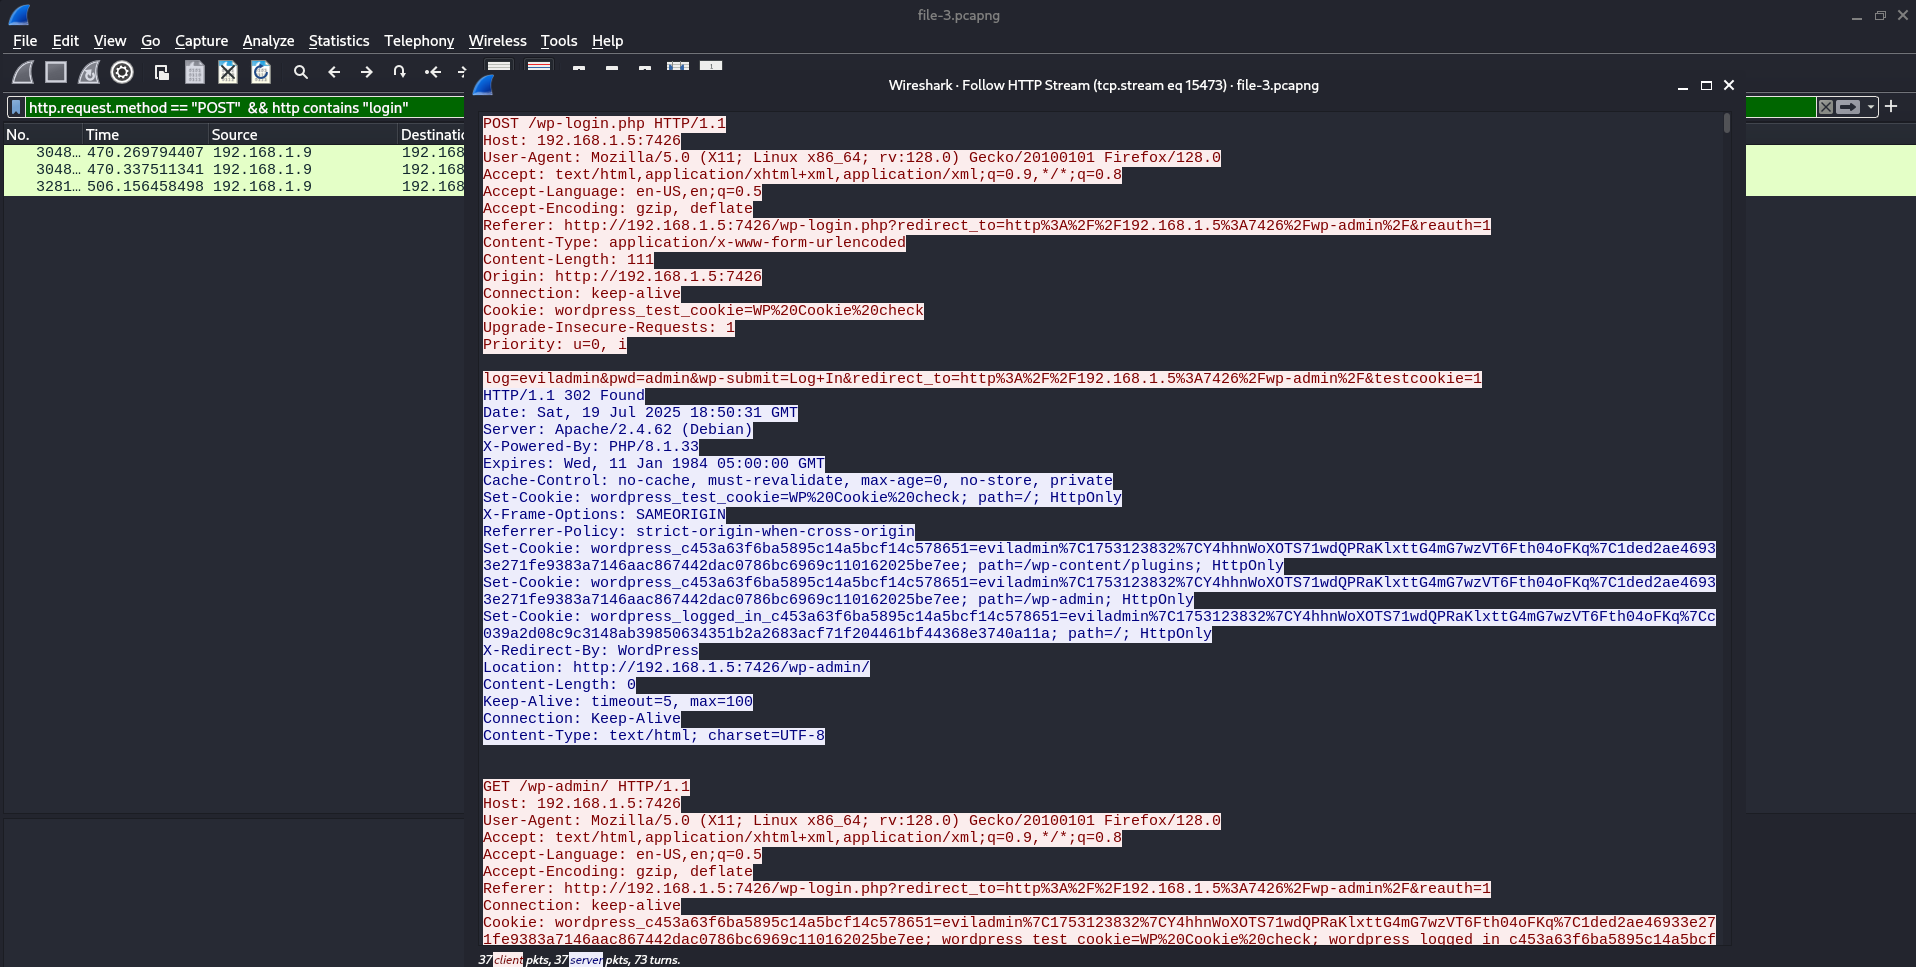The width and height of the screenshot is (1916, 967).
Task: Add a display filter button
Action: tap(1891, 106)
